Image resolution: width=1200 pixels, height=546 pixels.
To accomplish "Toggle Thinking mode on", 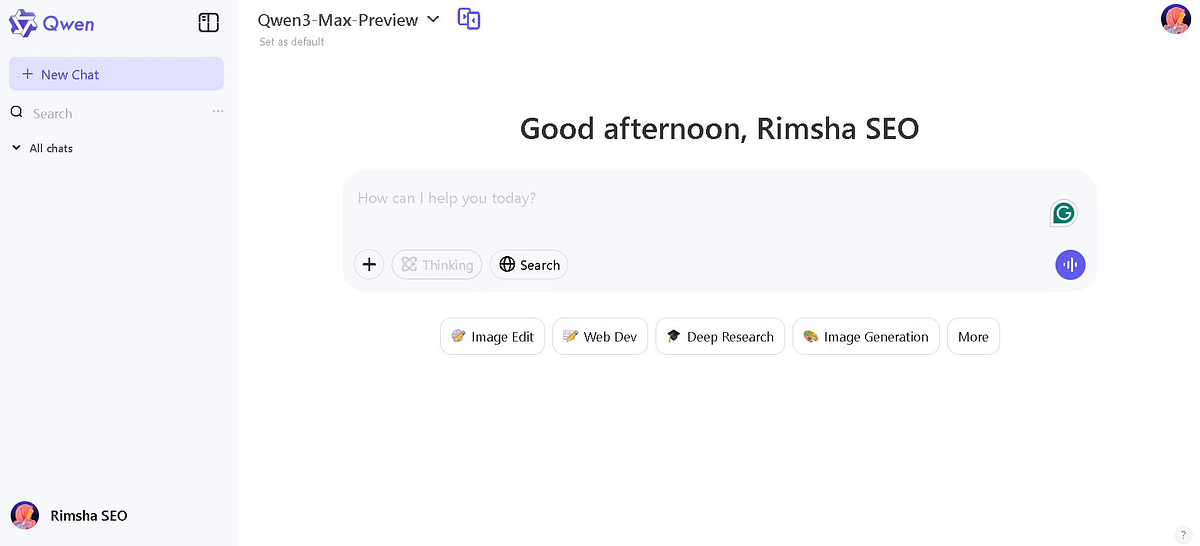I will 437,265.
